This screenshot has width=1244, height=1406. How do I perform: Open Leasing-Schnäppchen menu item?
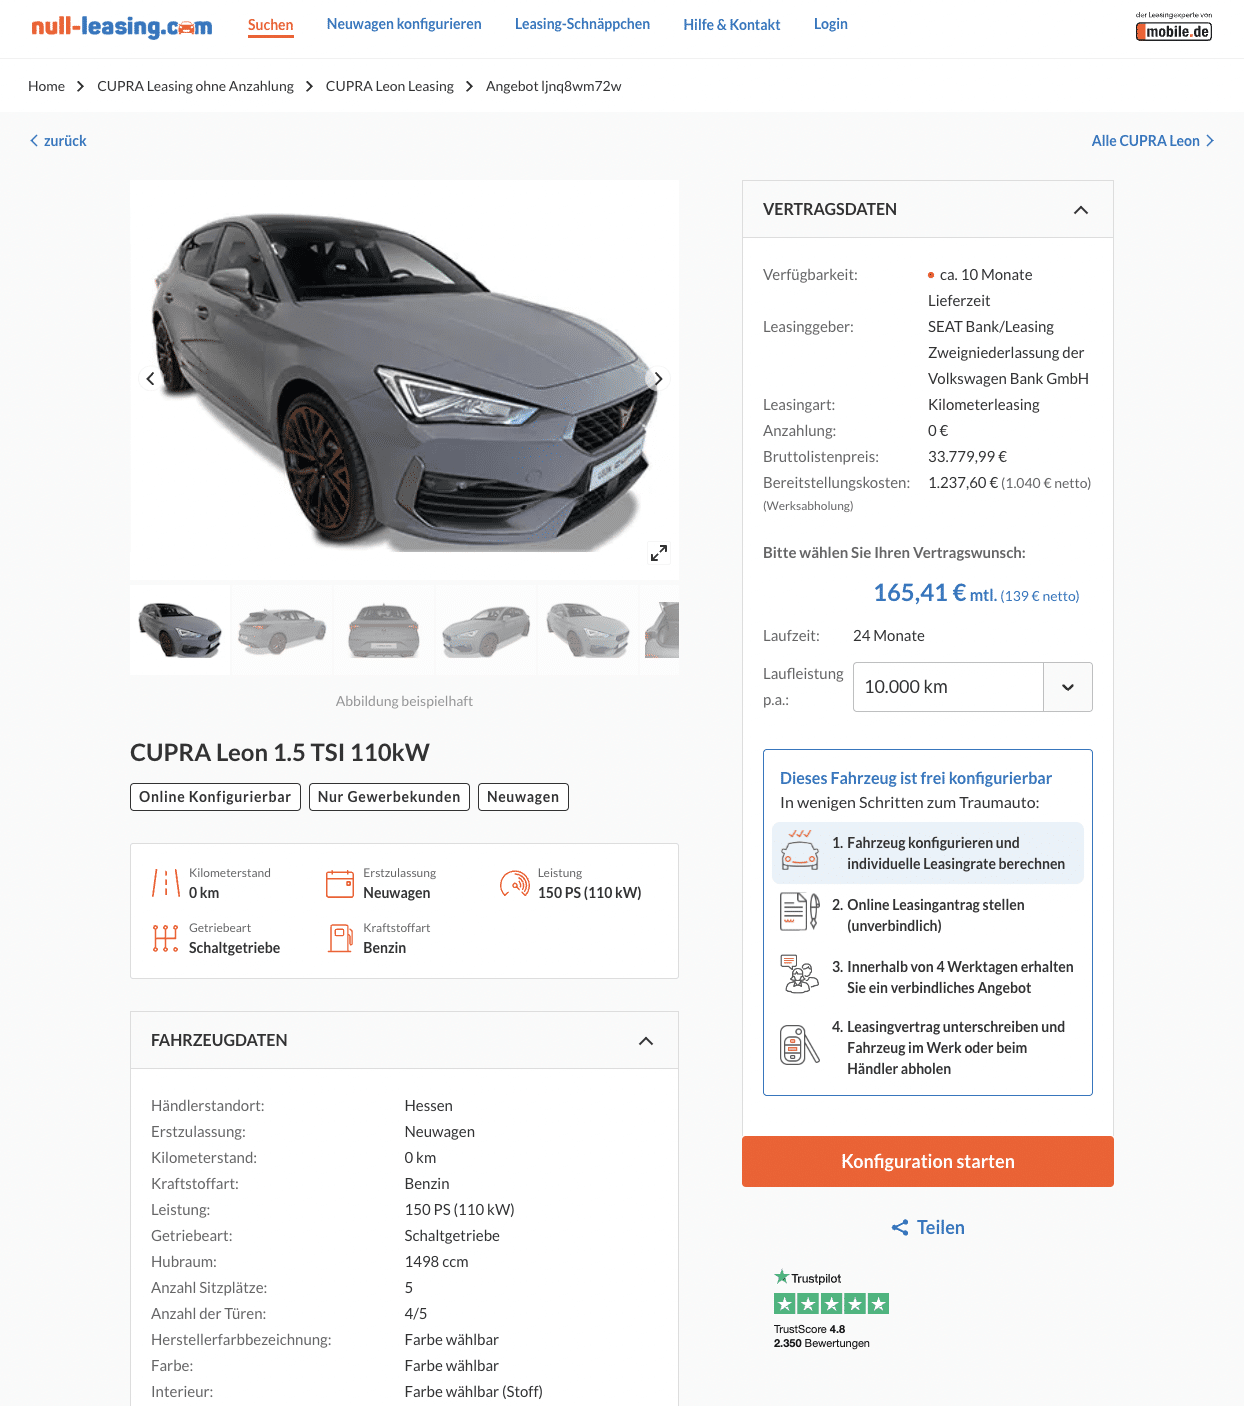click(x=582, y=24)
